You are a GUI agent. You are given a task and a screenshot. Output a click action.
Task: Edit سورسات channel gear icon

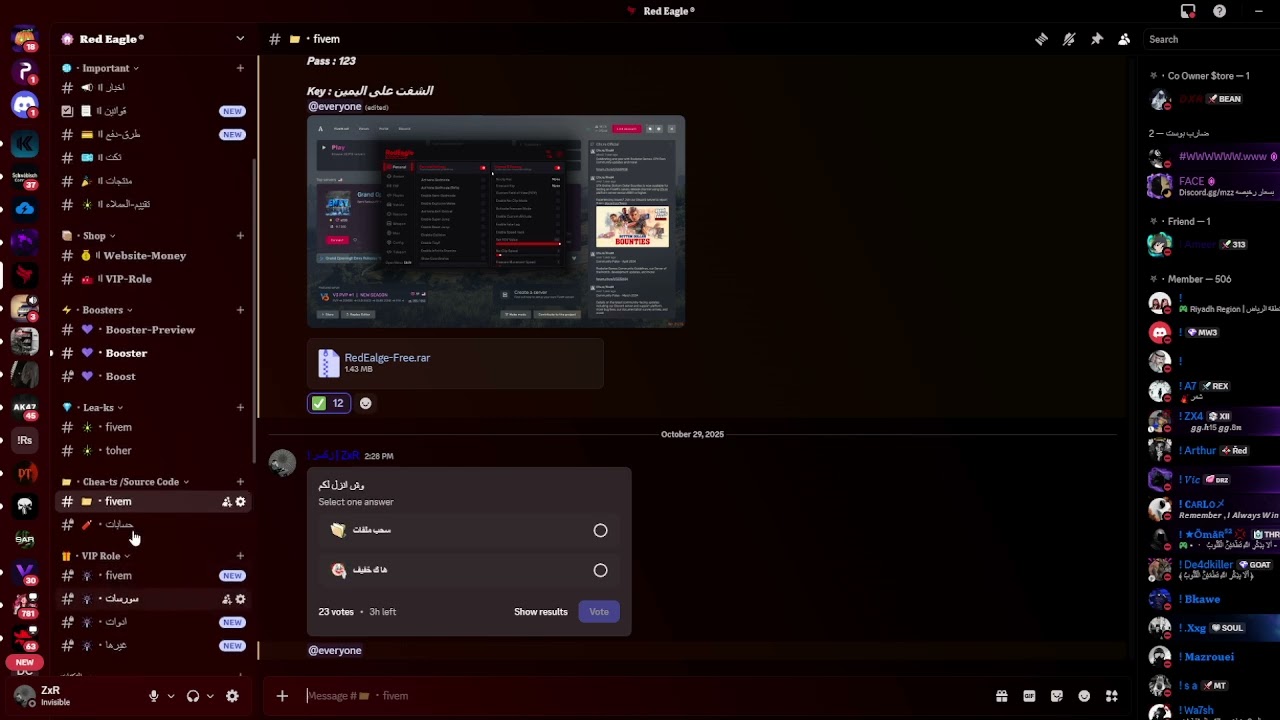point(240,599)
